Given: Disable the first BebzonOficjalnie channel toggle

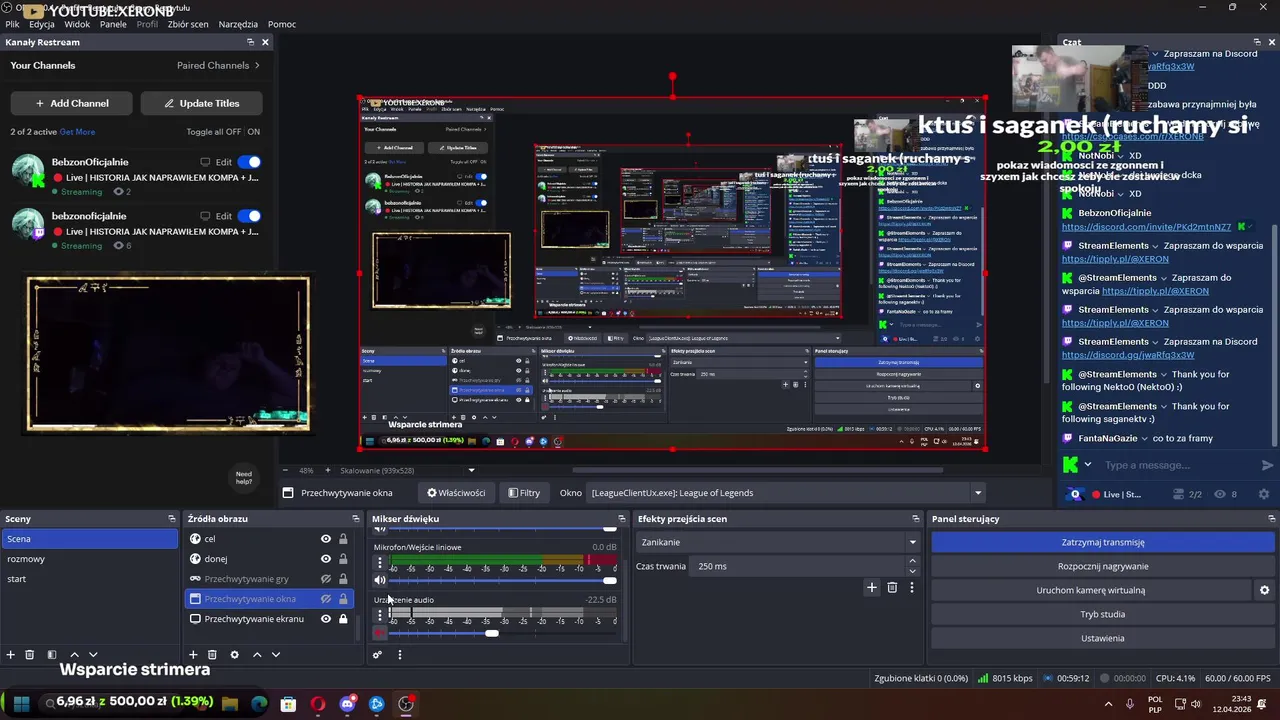Looking at the screenshot, I should pyautogui.click(x=249, y=162).
